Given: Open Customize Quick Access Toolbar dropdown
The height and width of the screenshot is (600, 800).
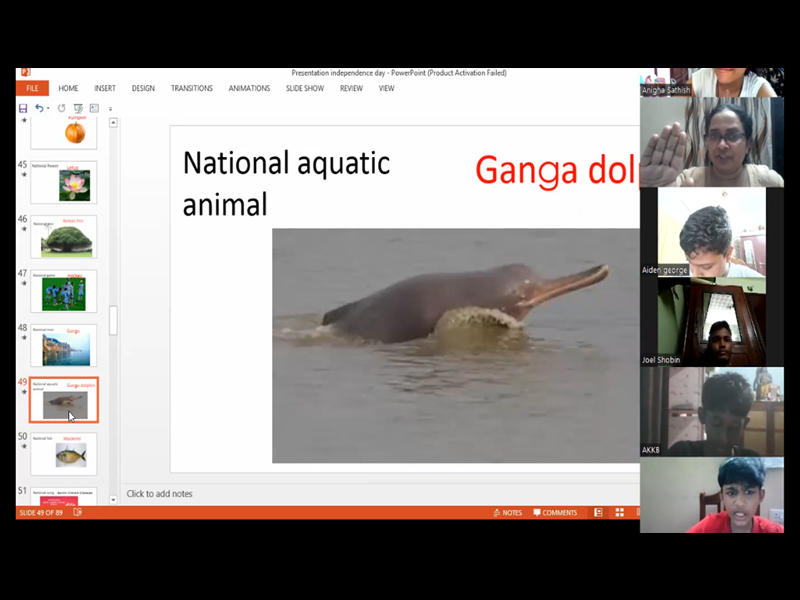Looking at the screenshot, I should click(x=110, y=108).
